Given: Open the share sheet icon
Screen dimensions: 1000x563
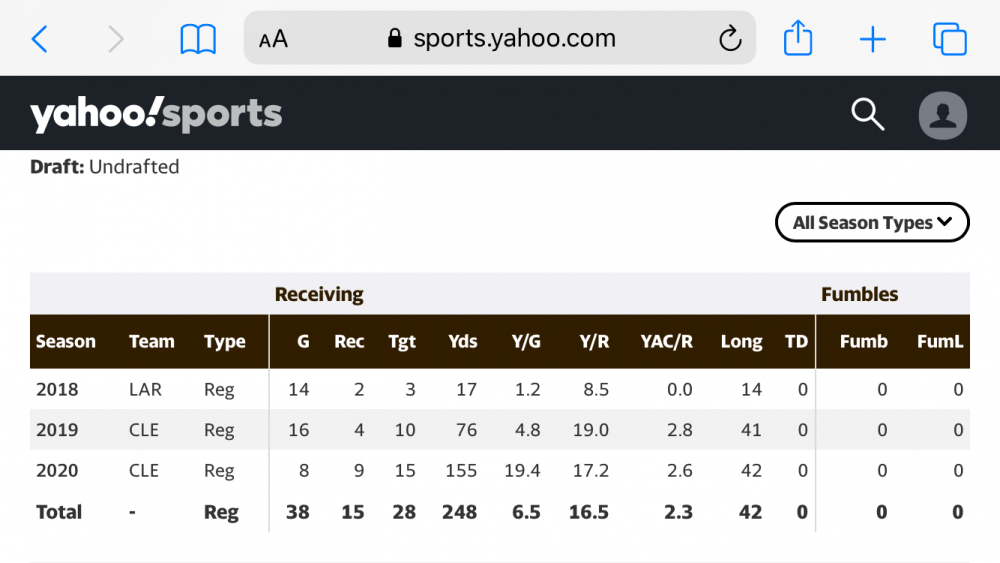Looking at the screenshot, I should pos(798,38).
